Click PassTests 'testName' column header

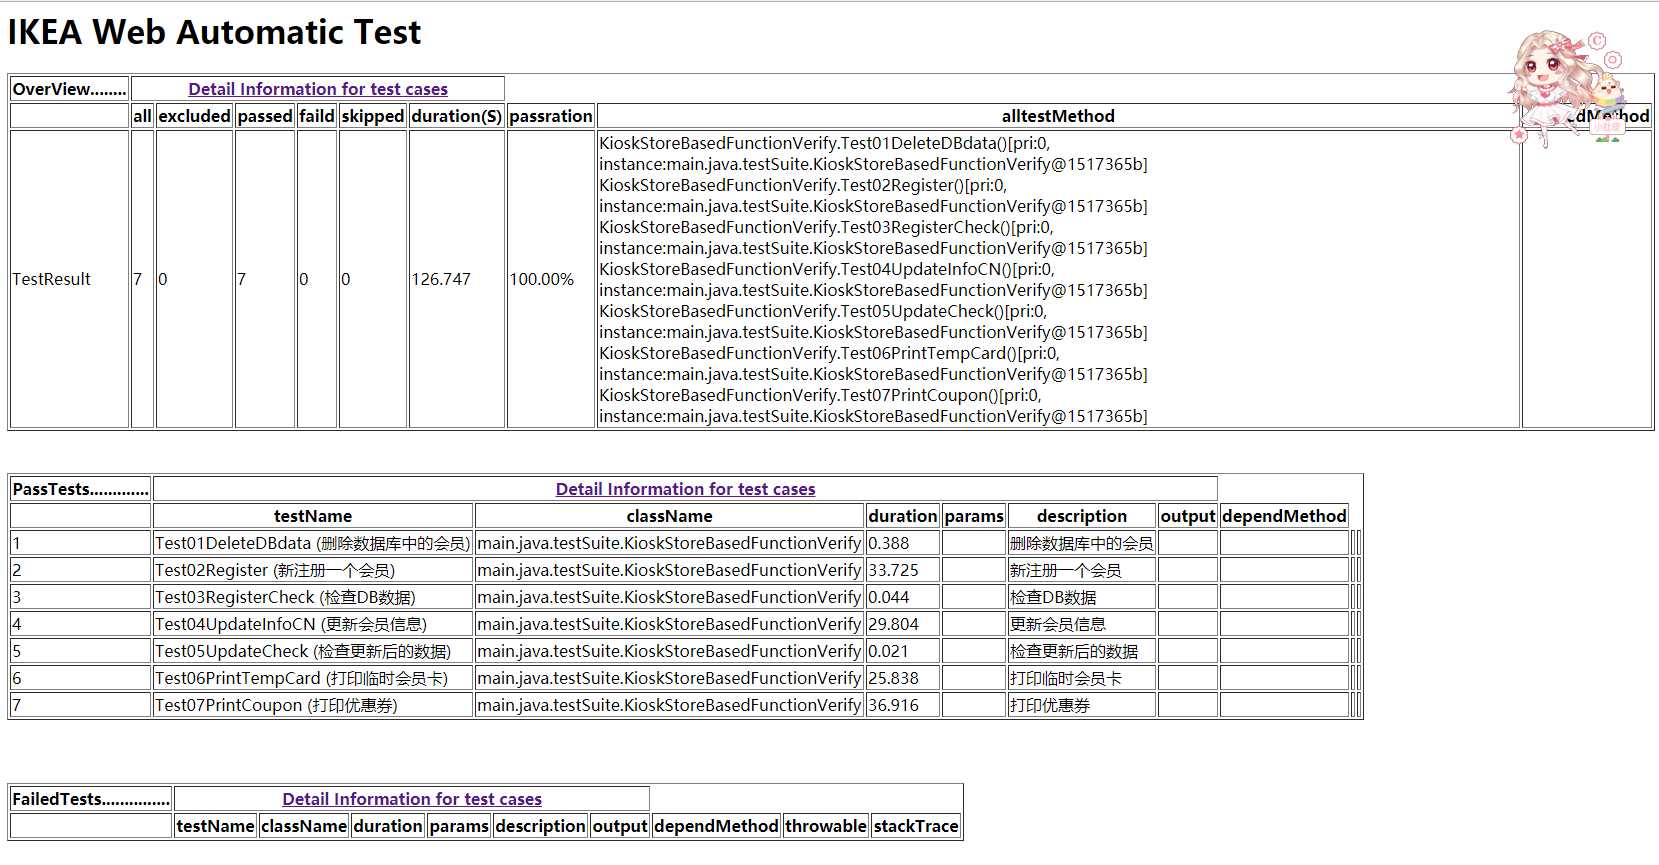313,516
